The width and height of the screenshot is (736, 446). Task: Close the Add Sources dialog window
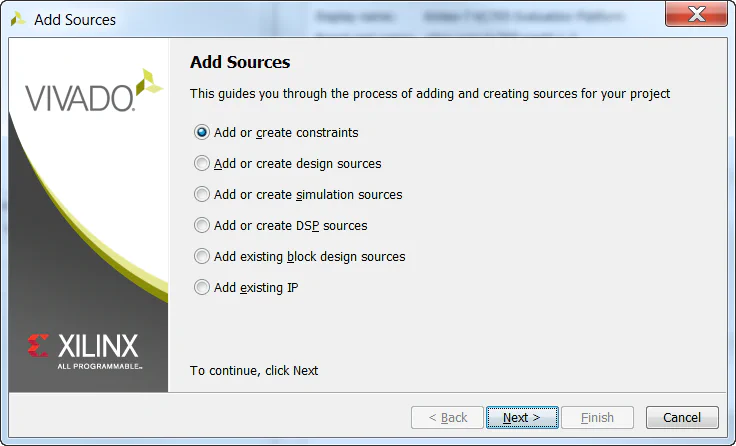click(x=695, y=16)
